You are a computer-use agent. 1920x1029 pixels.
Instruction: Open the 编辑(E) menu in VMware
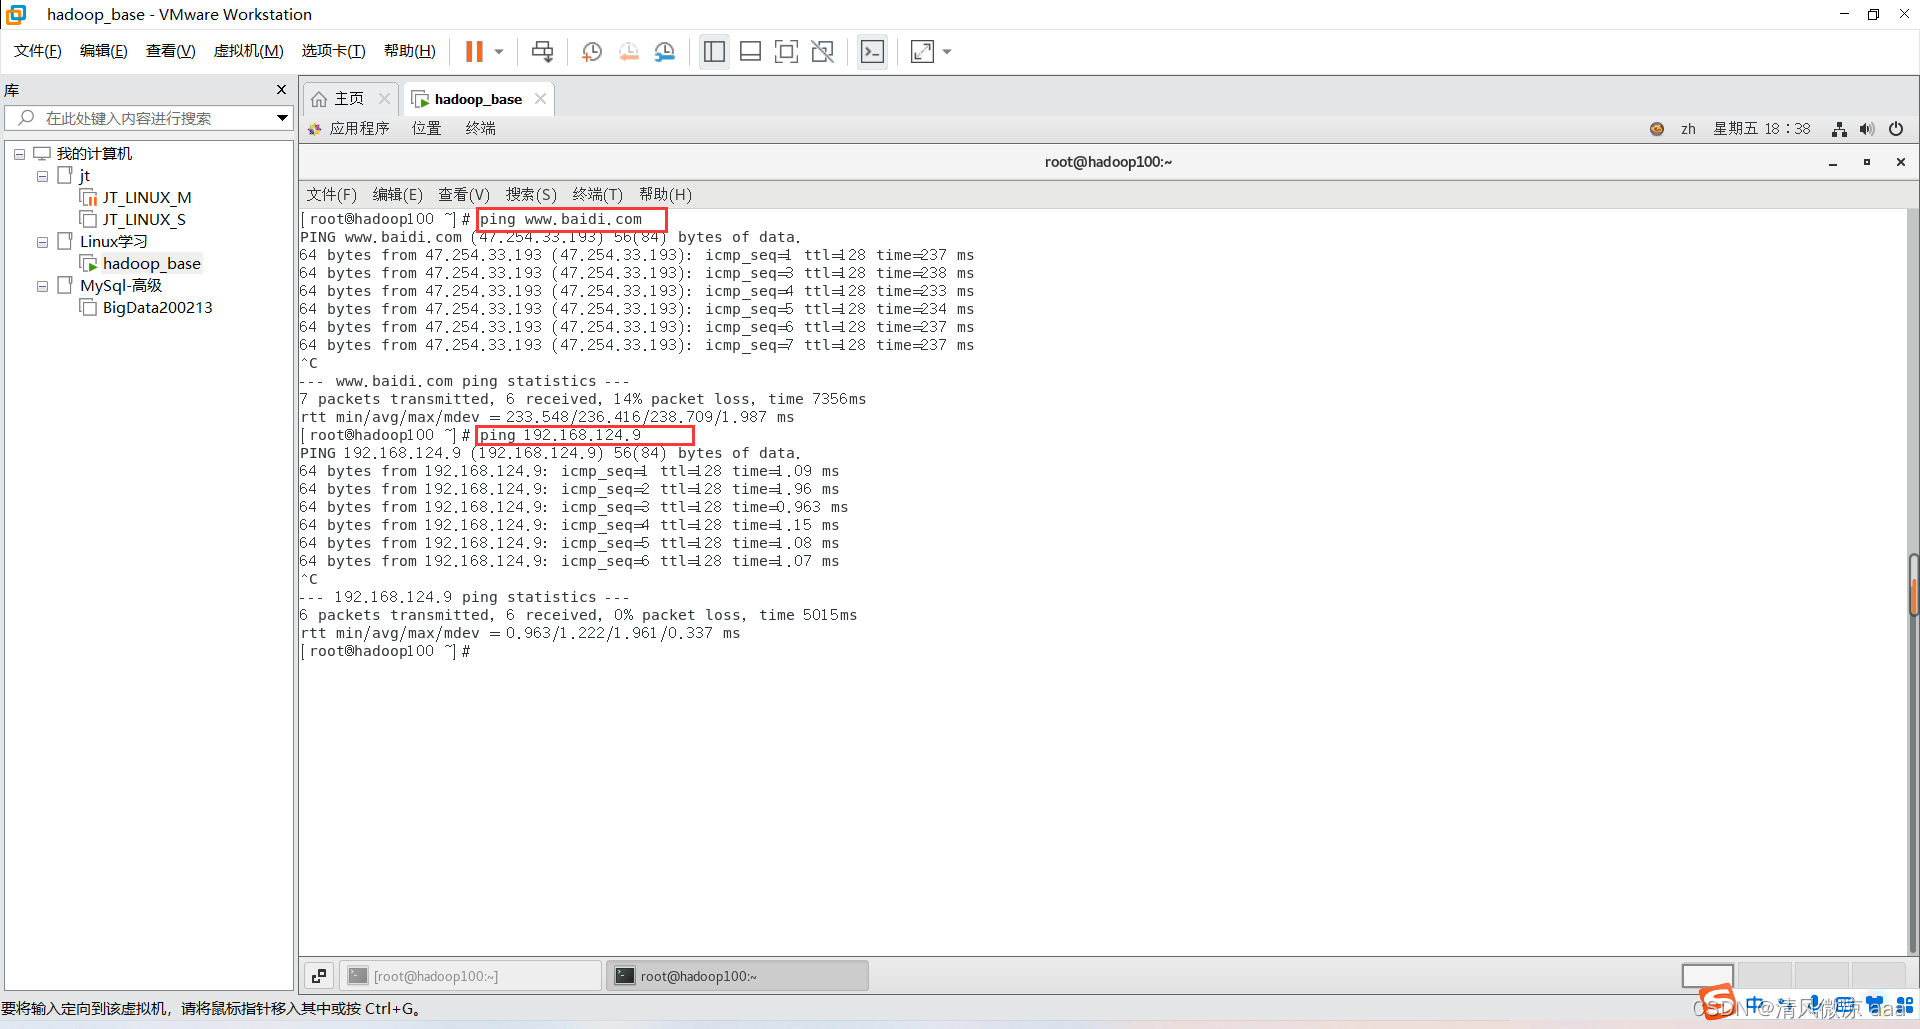(104, 51)
